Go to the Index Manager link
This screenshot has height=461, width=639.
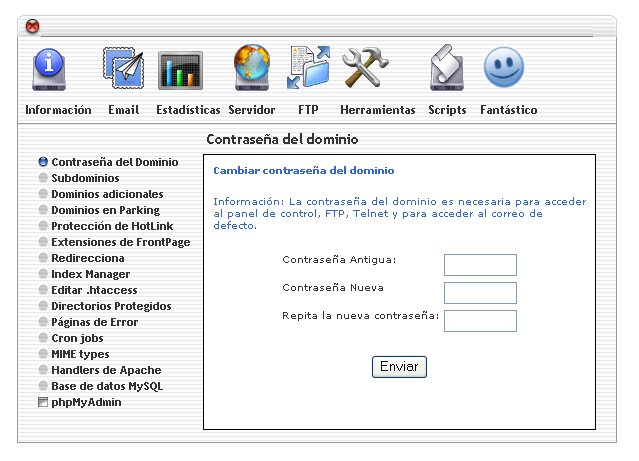[x=91, y=274]
